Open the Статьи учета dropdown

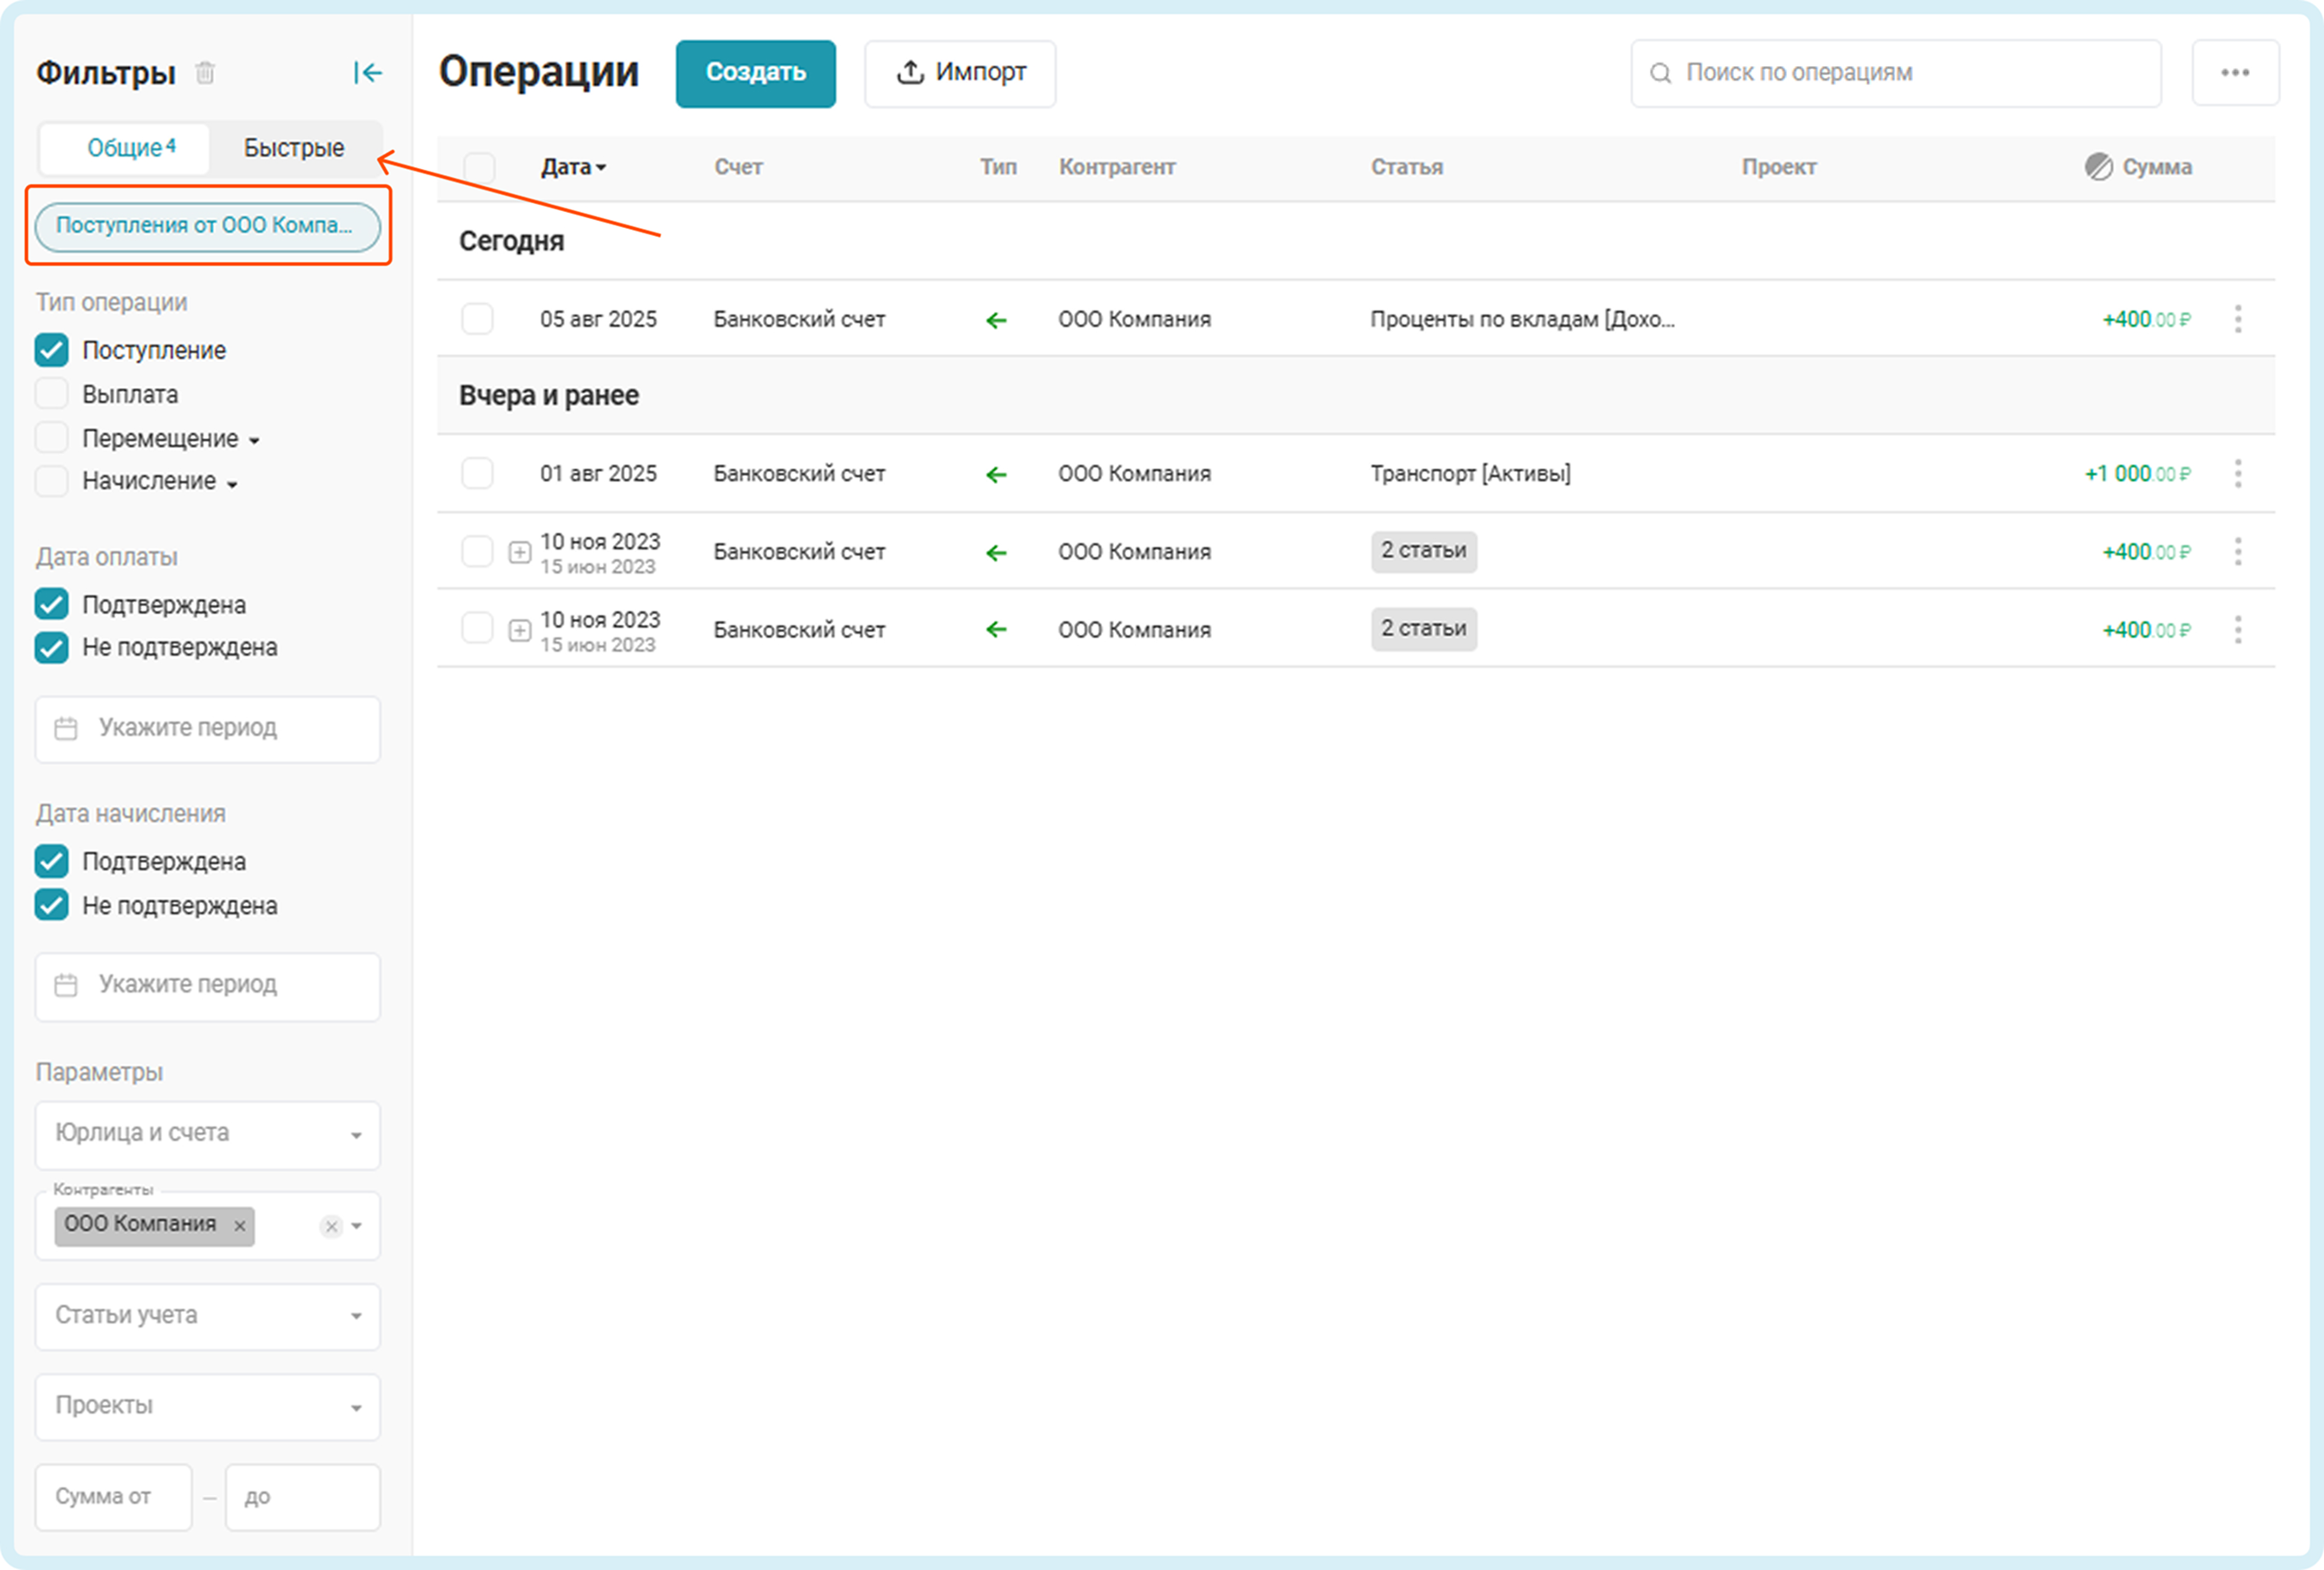[x=207, y=1316]
